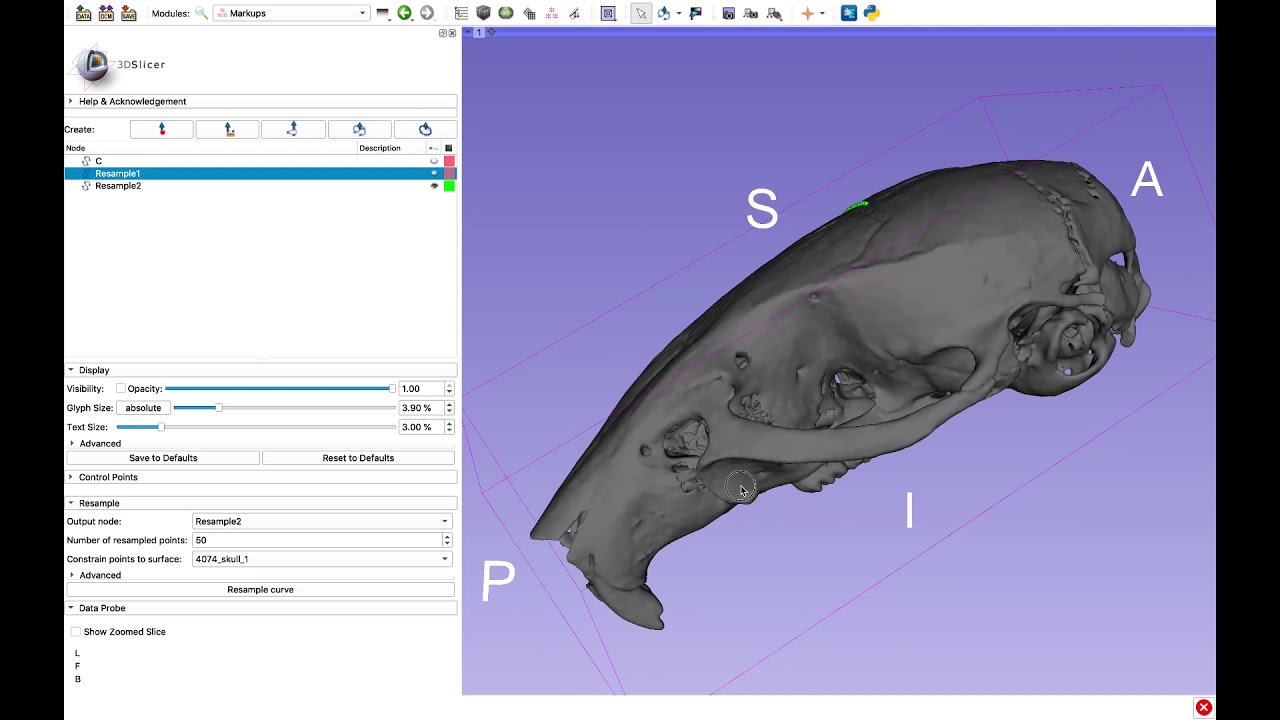Open the load DATA toolbar button
Viewport: 1280px width, 720px height.
[x=83, y=13]
